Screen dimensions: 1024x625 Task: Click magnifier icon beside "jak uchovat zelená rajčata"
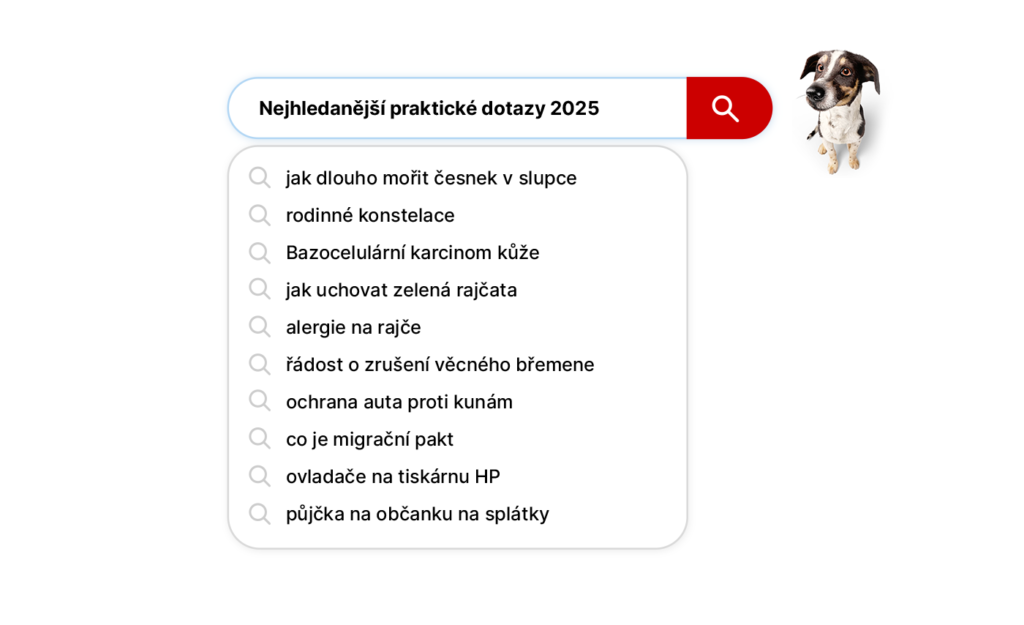pyautogui.click(x=260, y=290)
